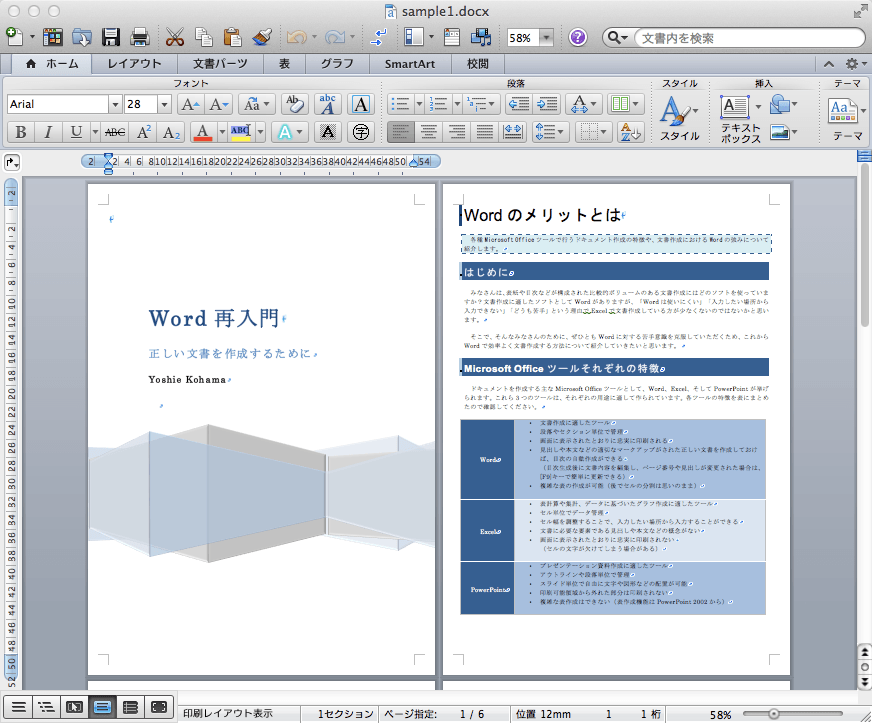Open the bullet list dropdown arrow
This screenshot has height=723, width=872.
pos(419,104)
